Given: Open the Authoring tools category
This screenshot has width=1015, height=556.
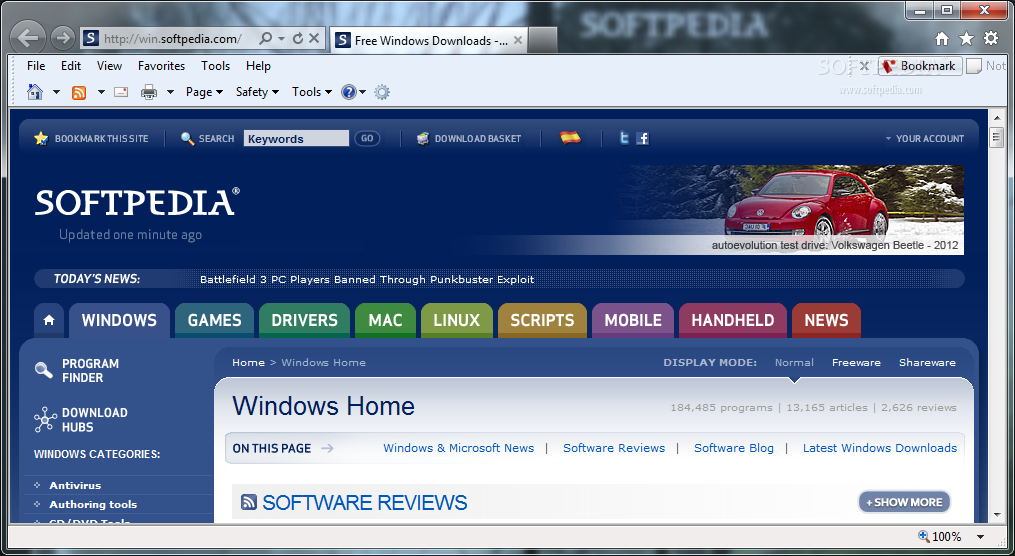Looking at the screenshot, I should [x=93, y=504].
